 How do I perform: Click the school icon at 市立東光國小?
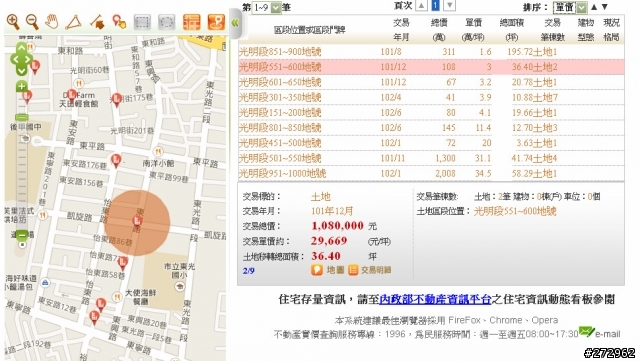click(180, 286)
